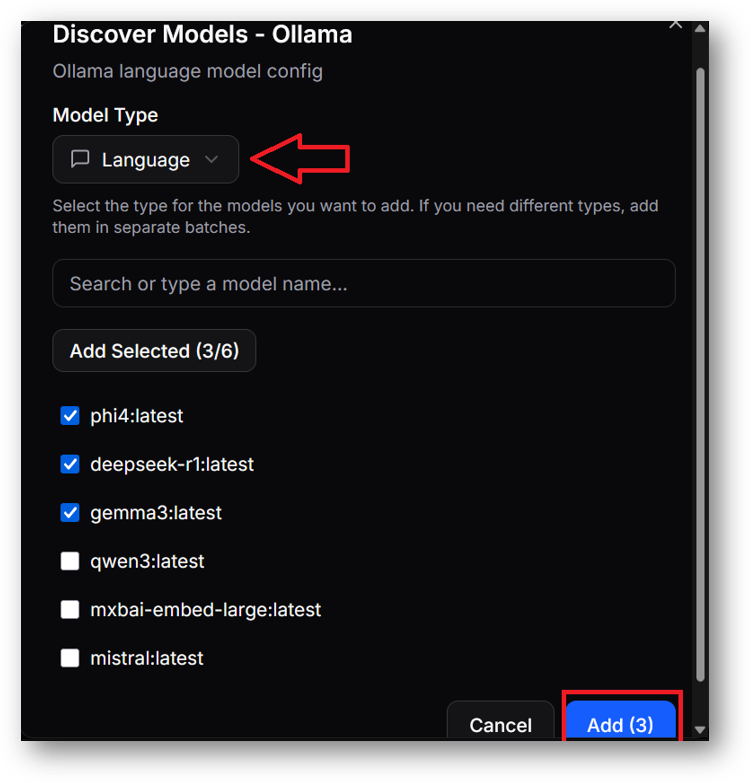The width and height of the screenshot is (751, 783).
Task: Click the search model name field
Action: click(364, 283)
